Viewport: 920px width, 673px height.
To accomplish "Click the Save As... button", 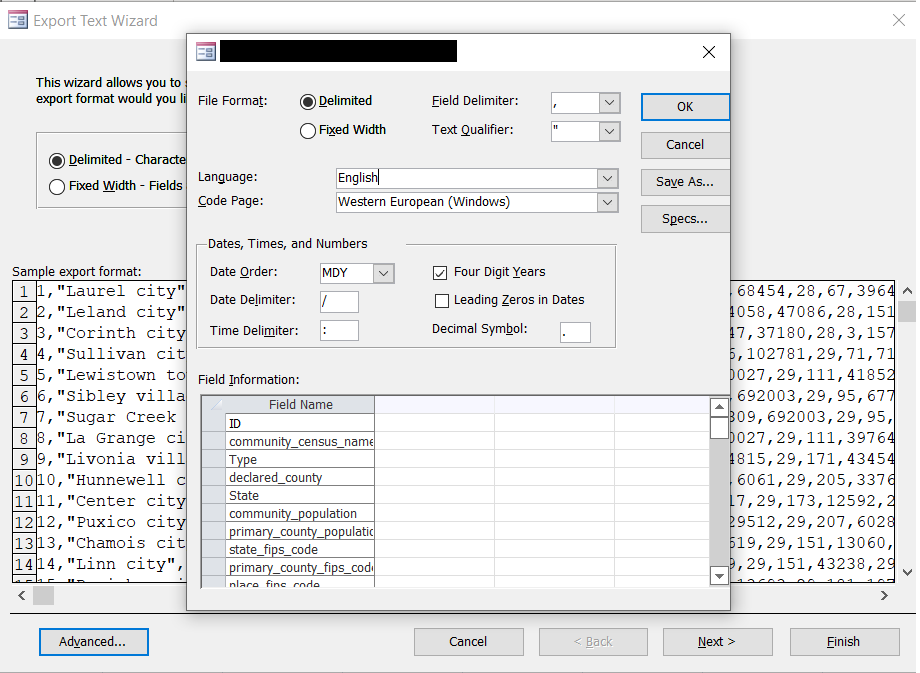I will (x=685, y=182).
